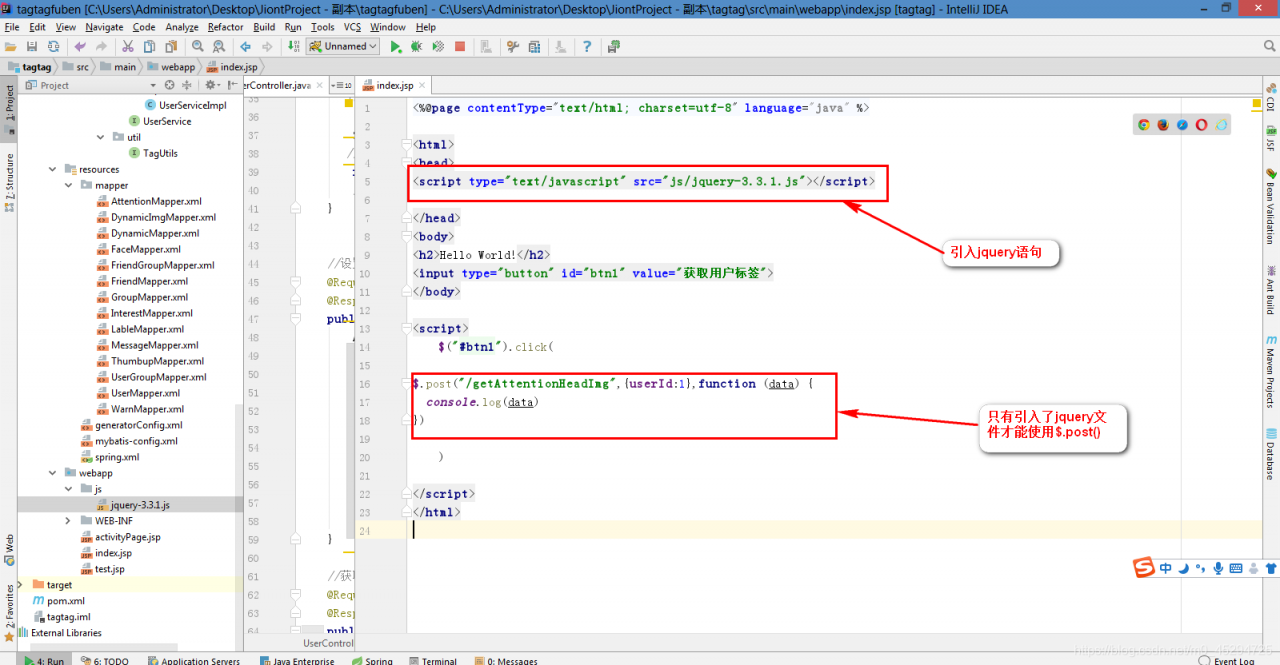Viewport: 1280px width, 665px height.
Task: Click the Save All toolbar icon
Action: pos(32,46)
